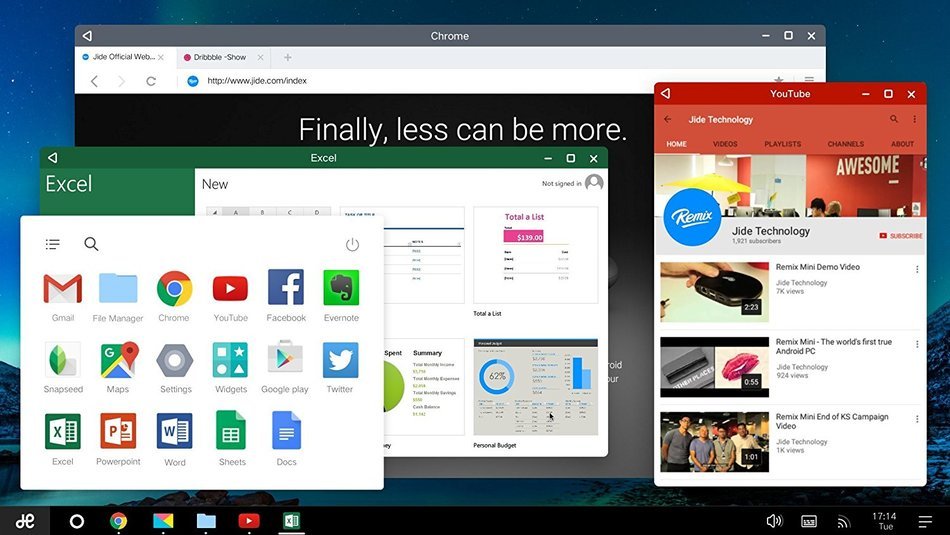The height and width of the screenshot is (535, 950).
Task: Select the Jide Official Web tab
Action: click(x=124, y=57)
